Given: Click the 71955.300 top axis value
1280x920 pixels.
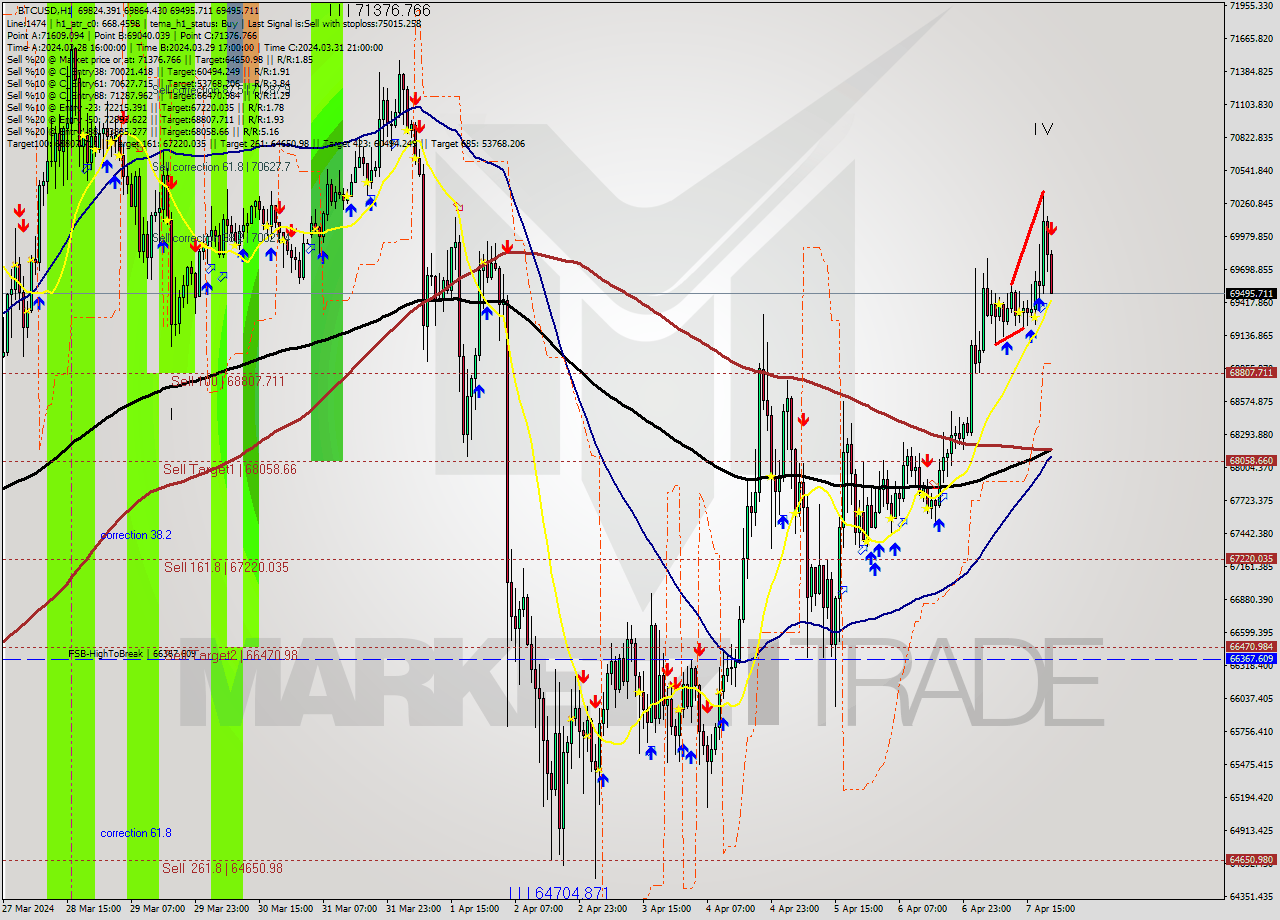Looking at the screenshot, I should (x=1250, y=6).
